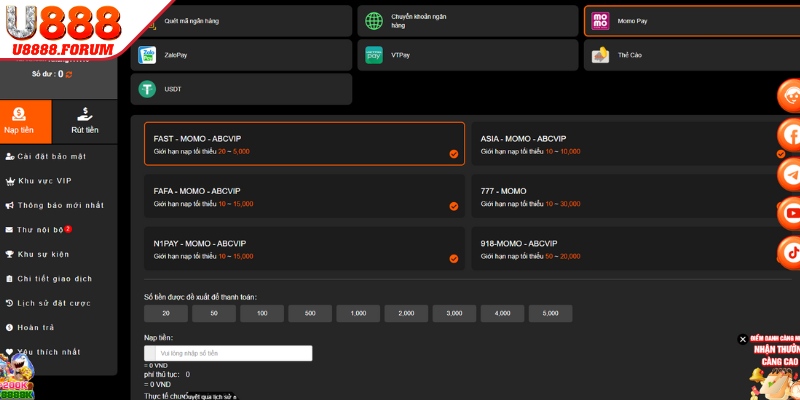Switch to the Rút tiền tab

tap(85, 121)
